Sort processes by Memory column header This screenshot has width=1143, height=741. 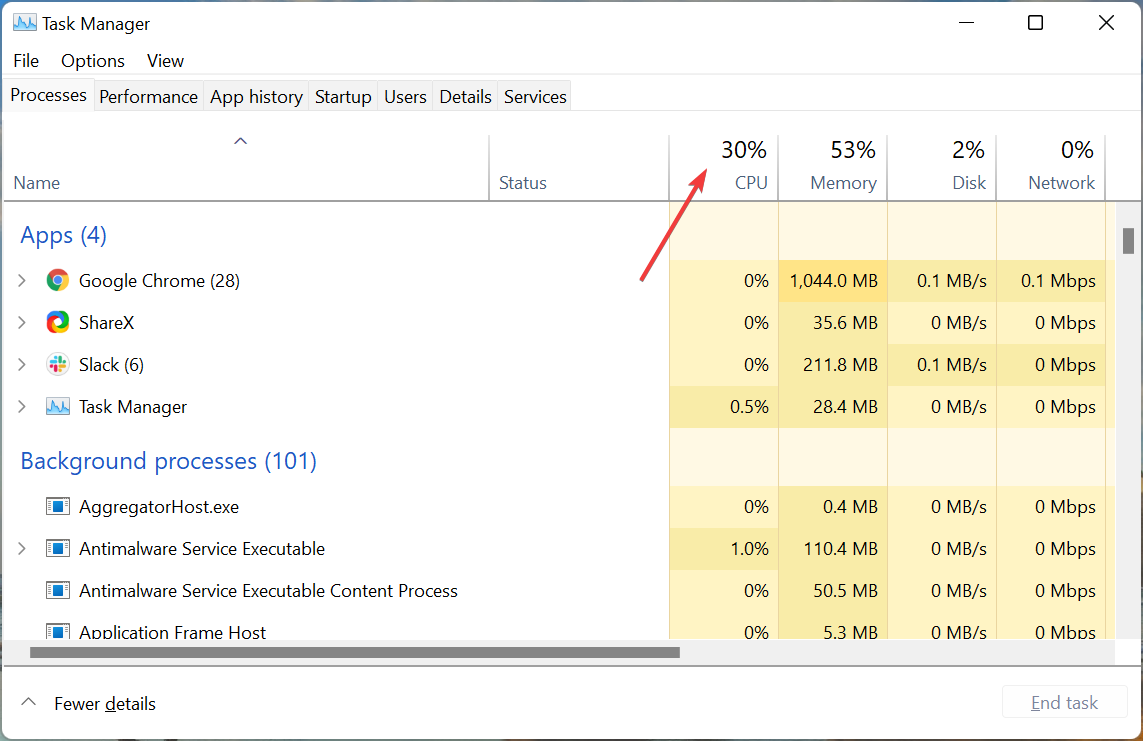click(833, 167)
